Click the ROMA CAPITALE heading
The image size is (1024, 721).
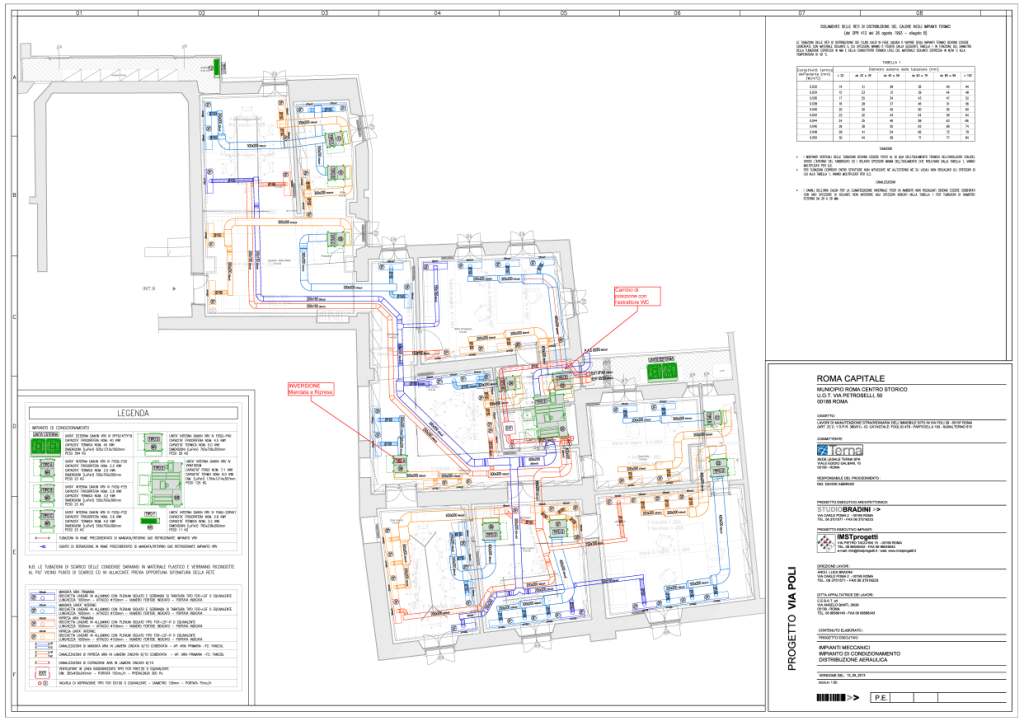[851, 379]
